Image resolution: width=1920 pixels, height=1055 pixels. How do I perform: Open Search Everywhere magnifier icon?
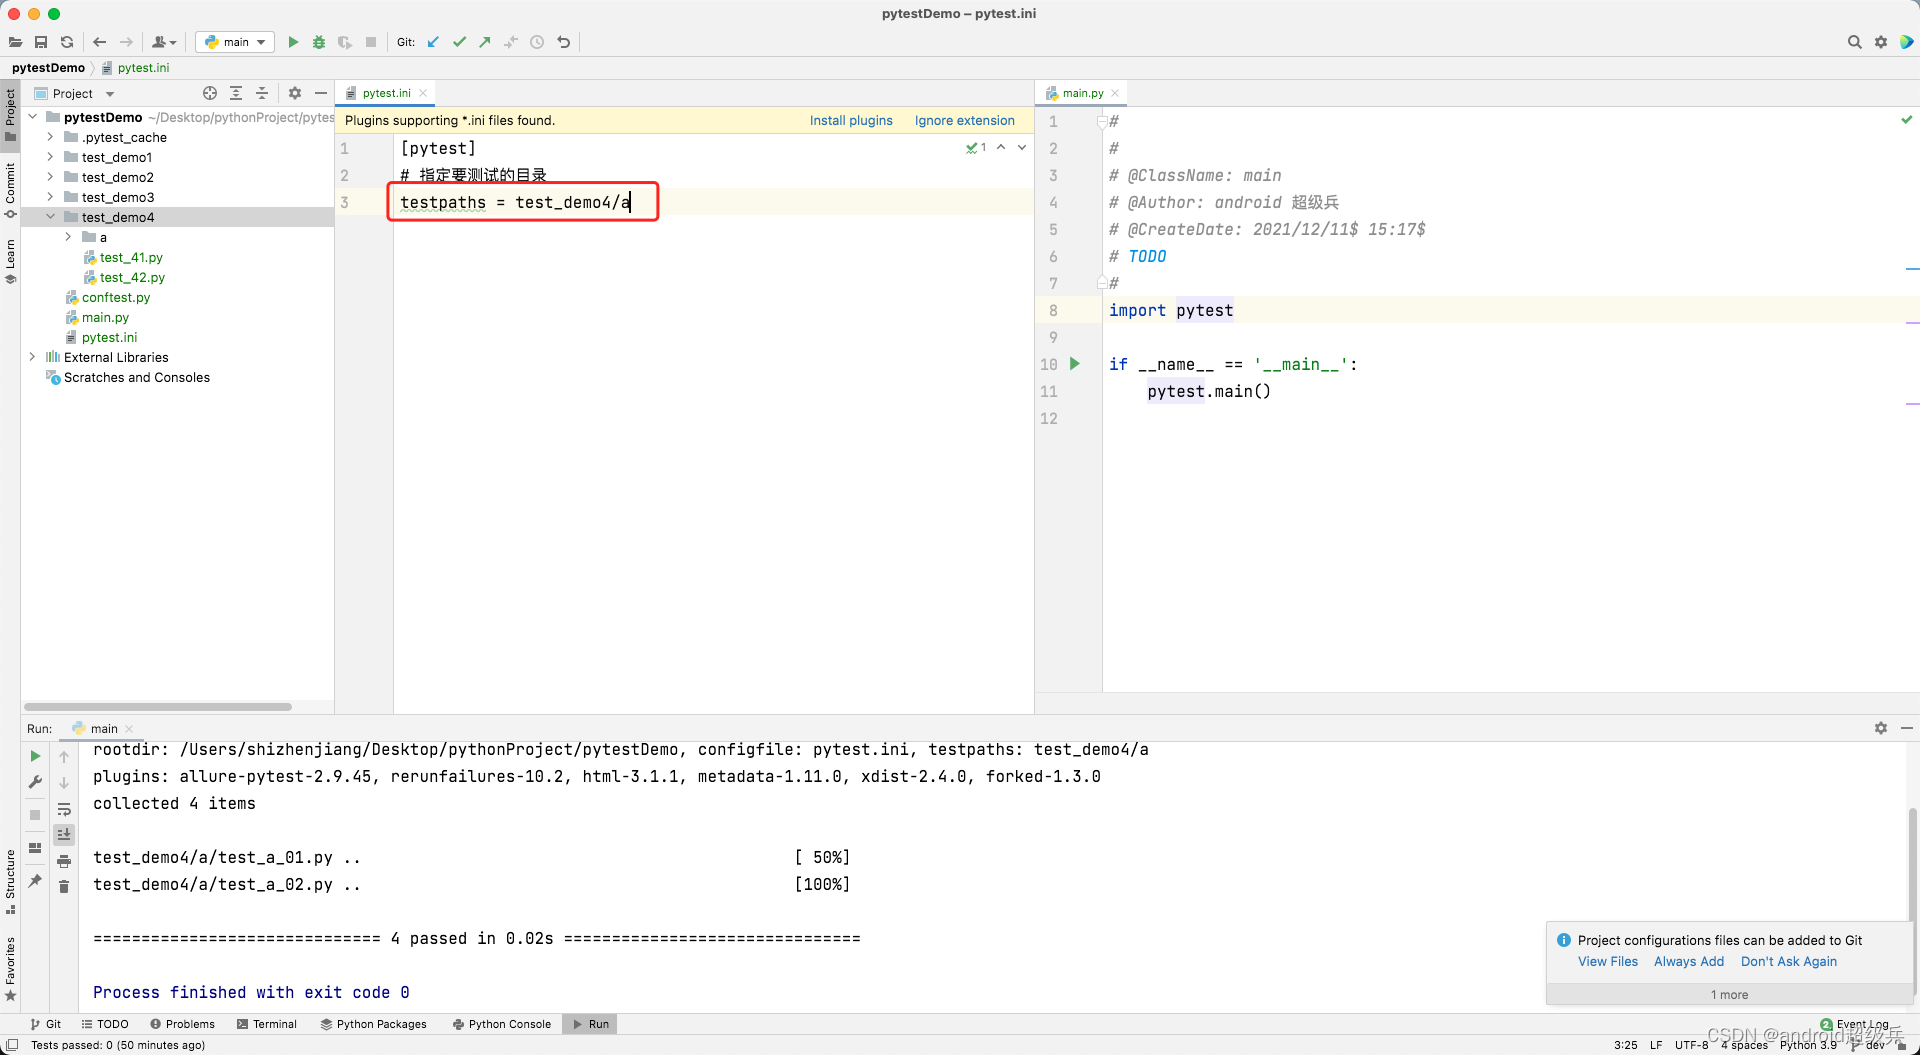[1855, 42]
